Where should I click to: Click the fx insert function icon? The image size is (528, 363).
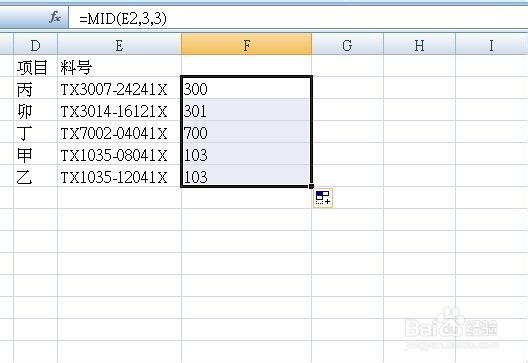(x=55, y=17)
